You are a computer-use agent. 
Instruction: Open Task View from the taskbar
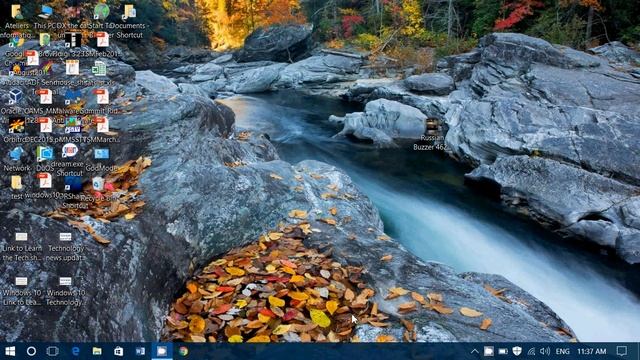point(53,351)
